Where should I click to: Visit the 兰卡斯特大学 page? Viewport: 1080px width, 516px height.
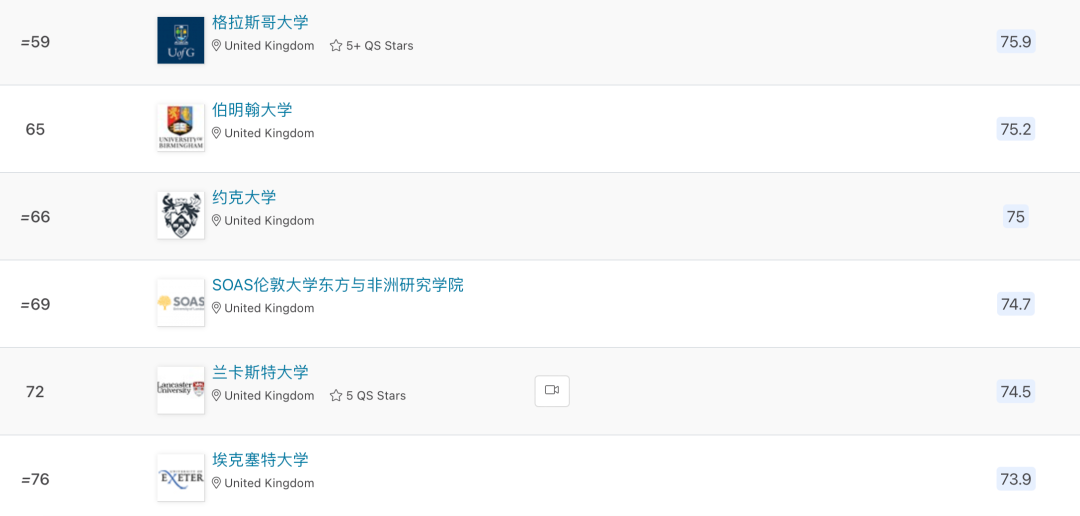tap(260, 373)
